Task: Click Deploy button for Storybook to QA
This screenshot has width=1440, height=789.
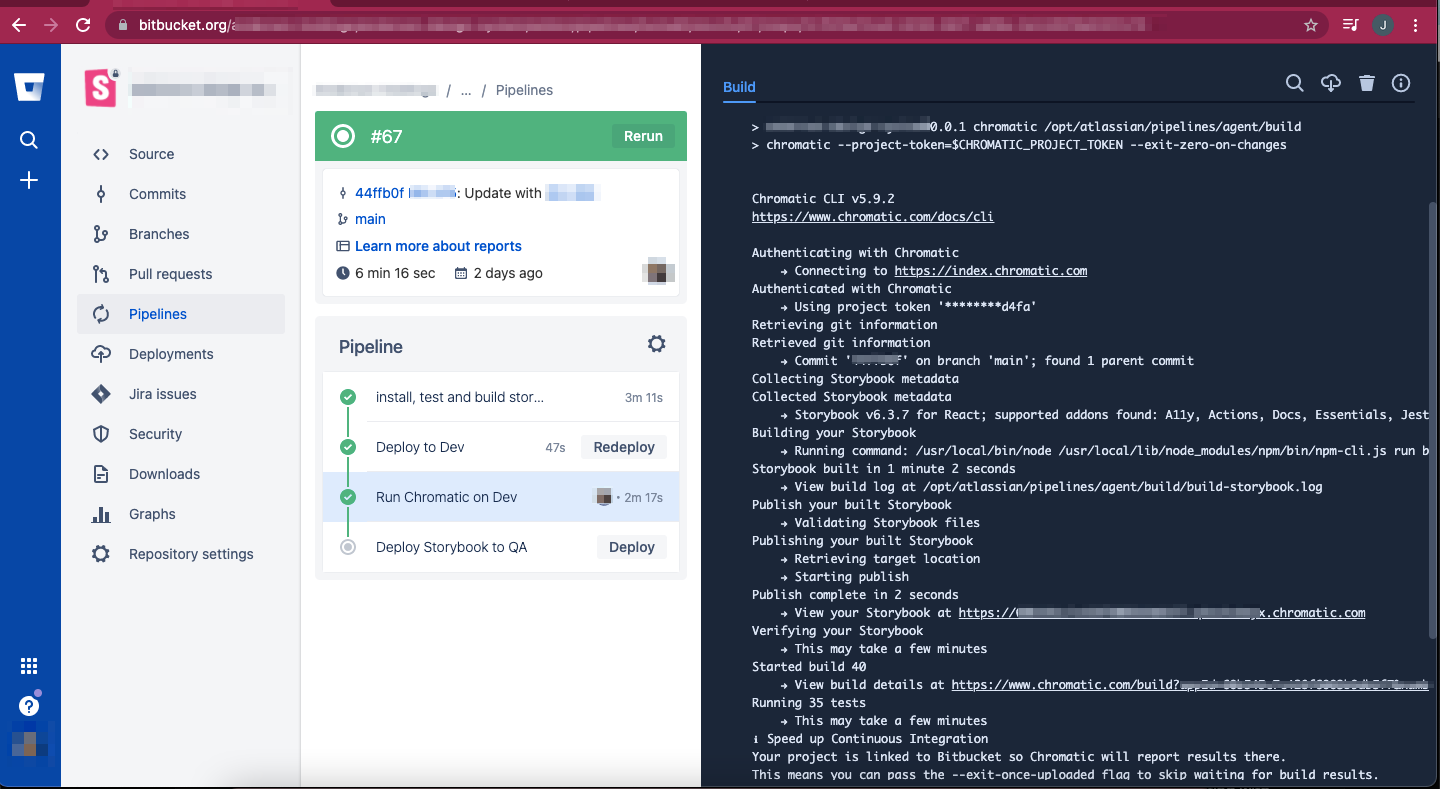Action: (x=632, y=547)
